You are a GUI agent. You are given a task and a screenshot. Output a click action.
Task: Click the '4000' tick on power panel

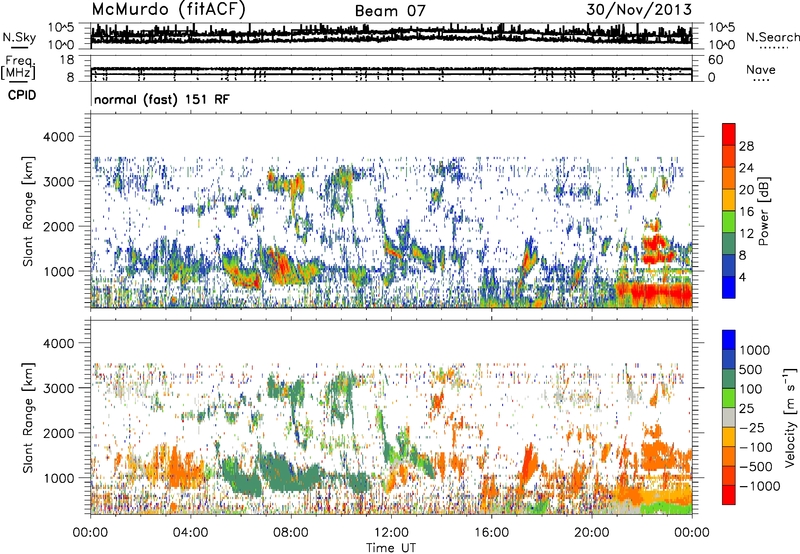[x=60, y=137]
